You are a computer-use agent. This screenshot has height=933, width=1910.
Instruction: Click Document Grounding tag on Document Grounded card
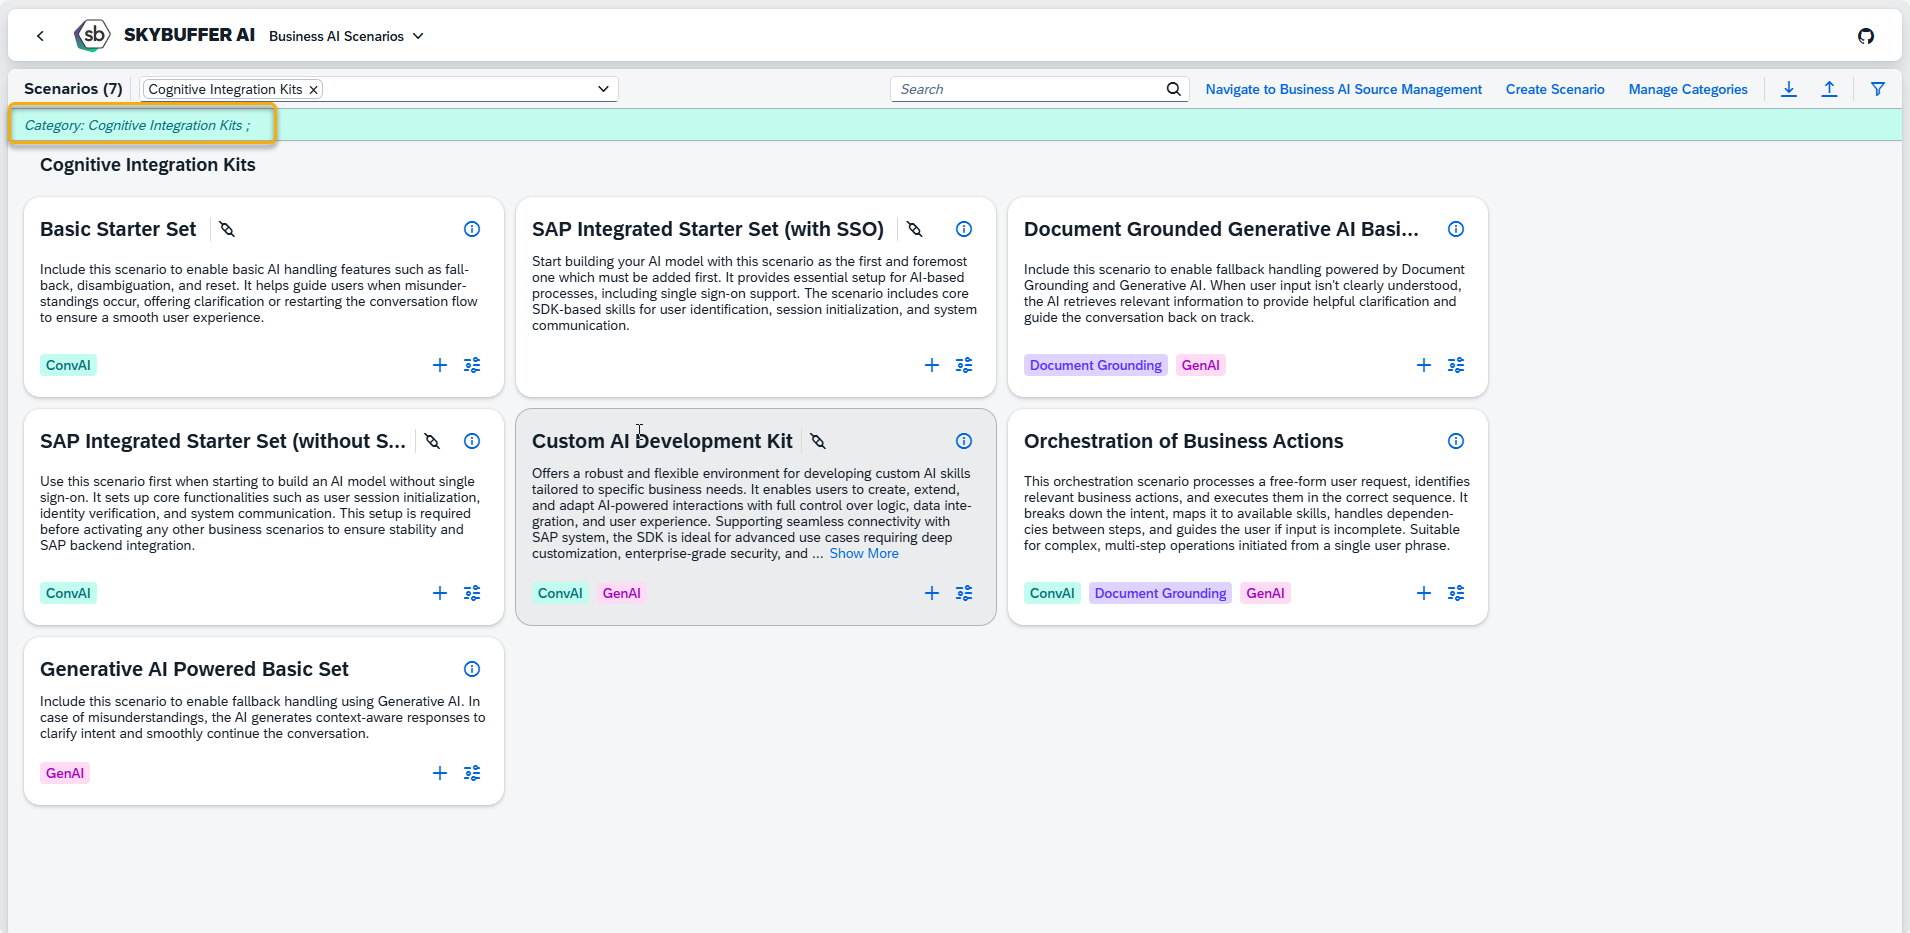coord(1096,365)
